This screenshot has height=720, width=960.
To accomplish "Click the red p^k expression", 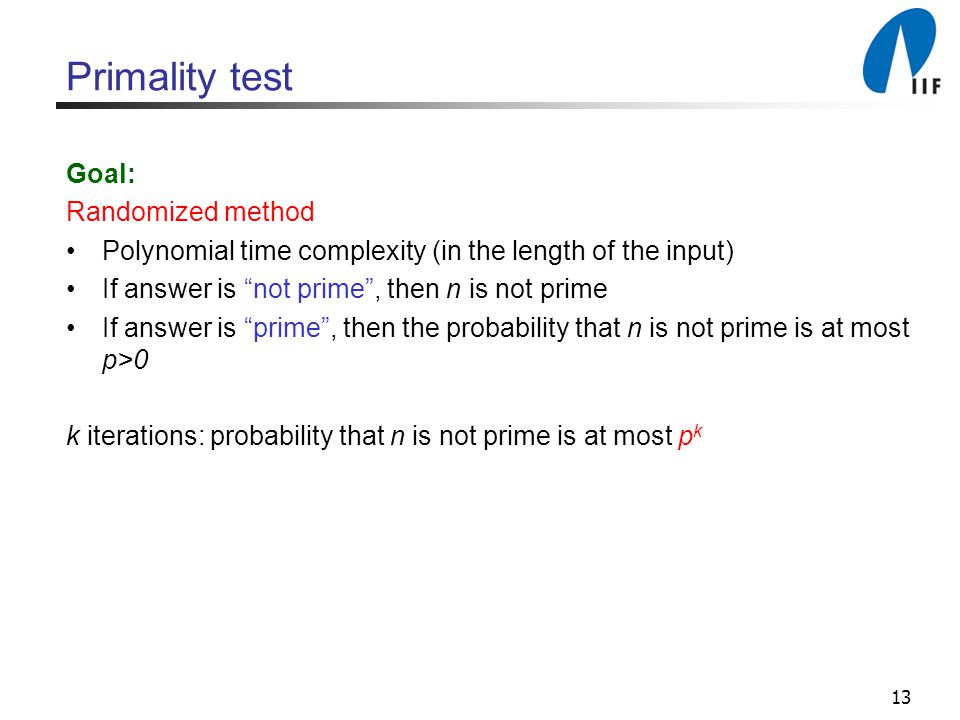I will tap(690, 435).
